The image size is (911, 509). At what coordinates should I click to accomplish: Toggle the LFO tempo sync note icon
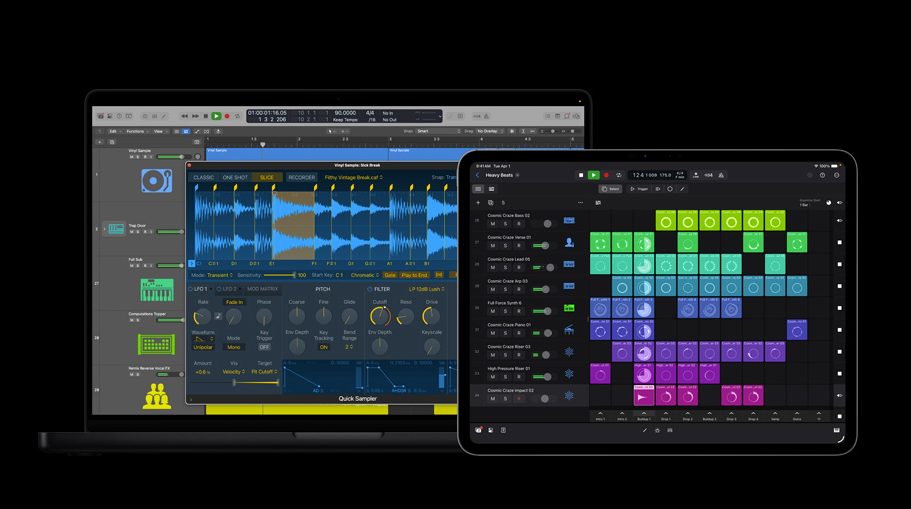[x=218, y=316]
